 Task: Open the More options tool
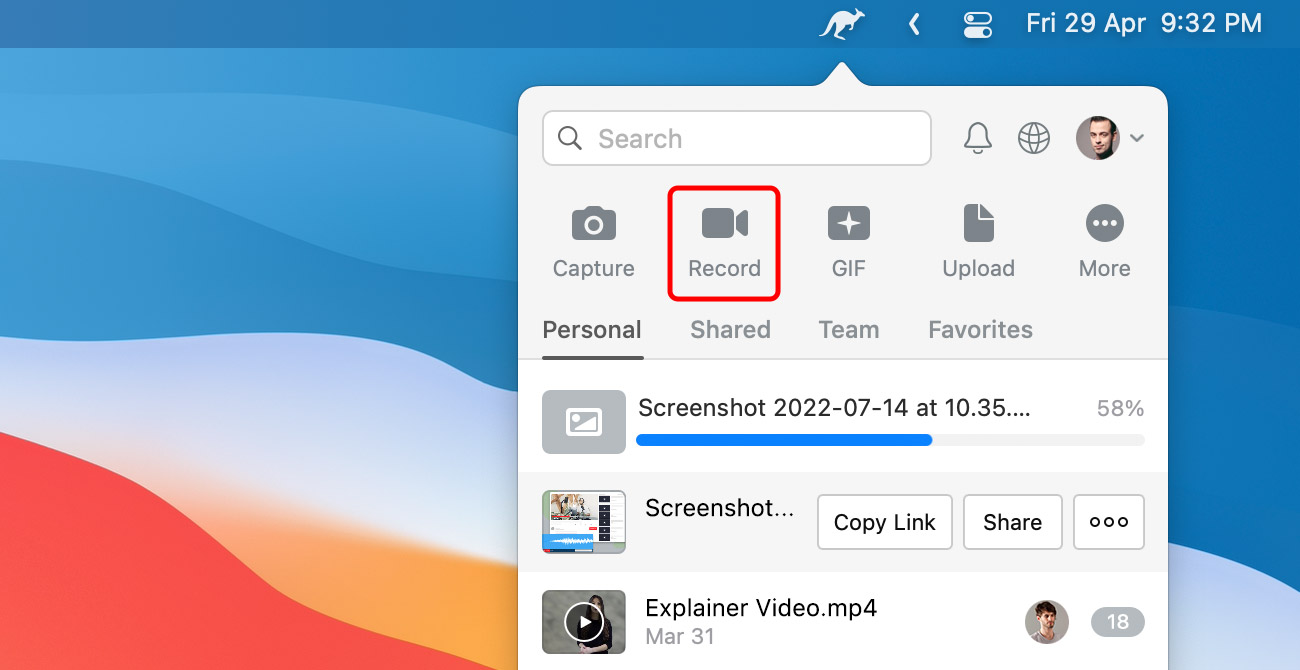click(1104, 240)
